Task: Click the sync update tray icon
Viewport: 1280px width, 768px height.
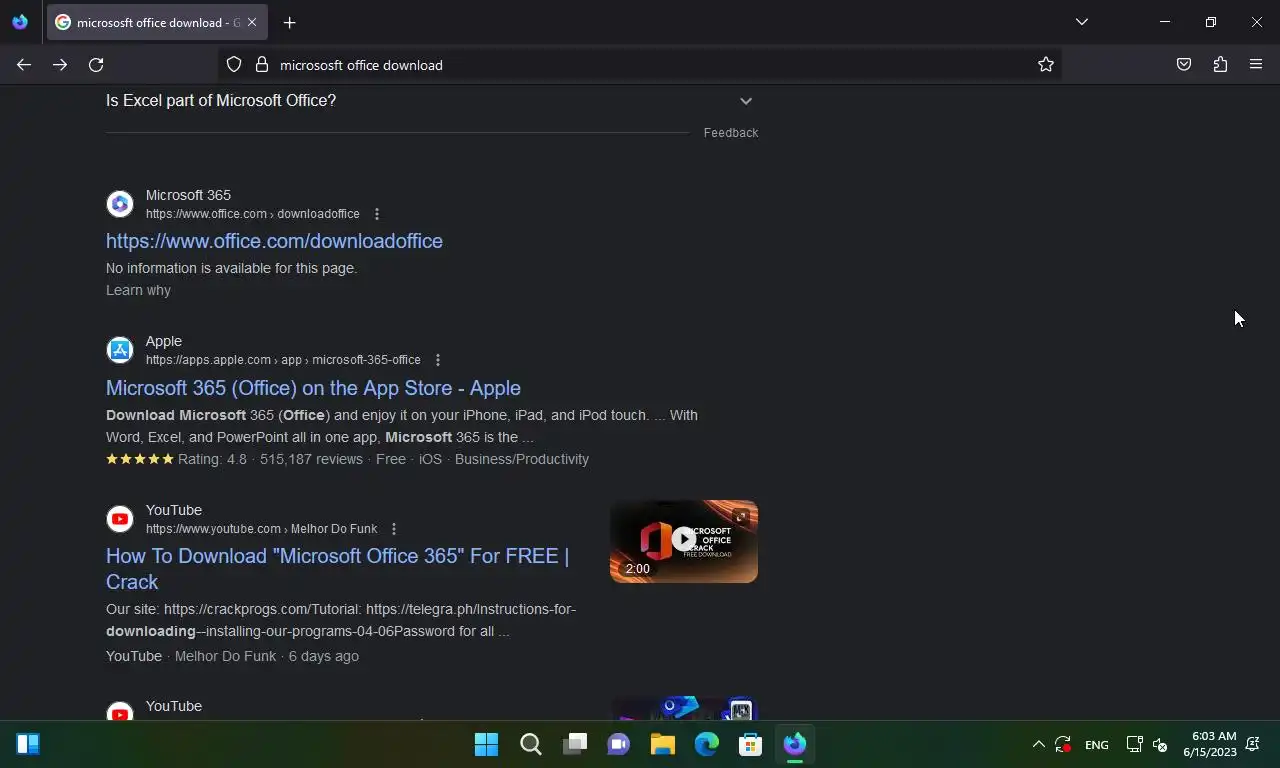Action: click(1063, 744)
